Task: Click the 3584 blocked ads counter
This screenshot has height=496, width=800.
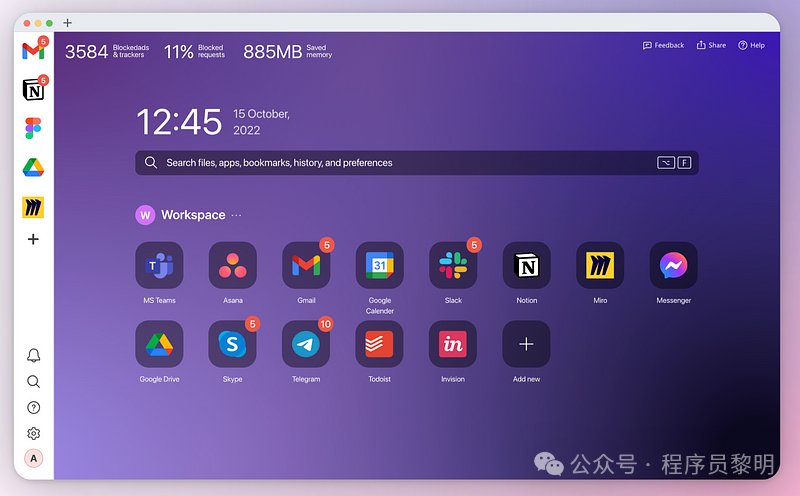Action: click(107, 51)
